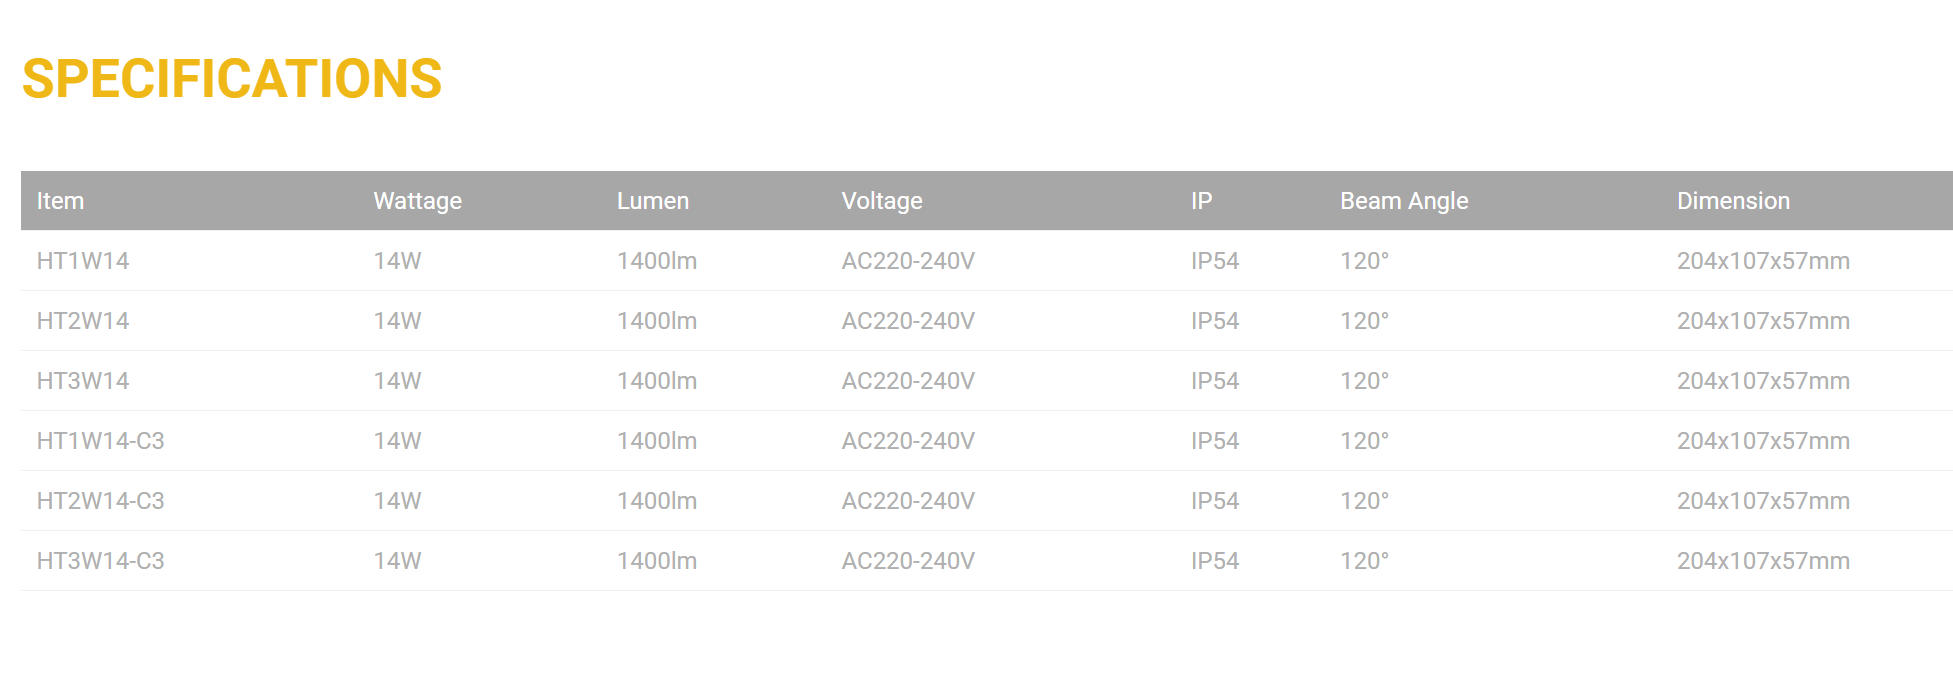Click the IP54 rating for HT1W14-C3
The height and width of the screenshot is (675, 1953).
[1214, 441]
